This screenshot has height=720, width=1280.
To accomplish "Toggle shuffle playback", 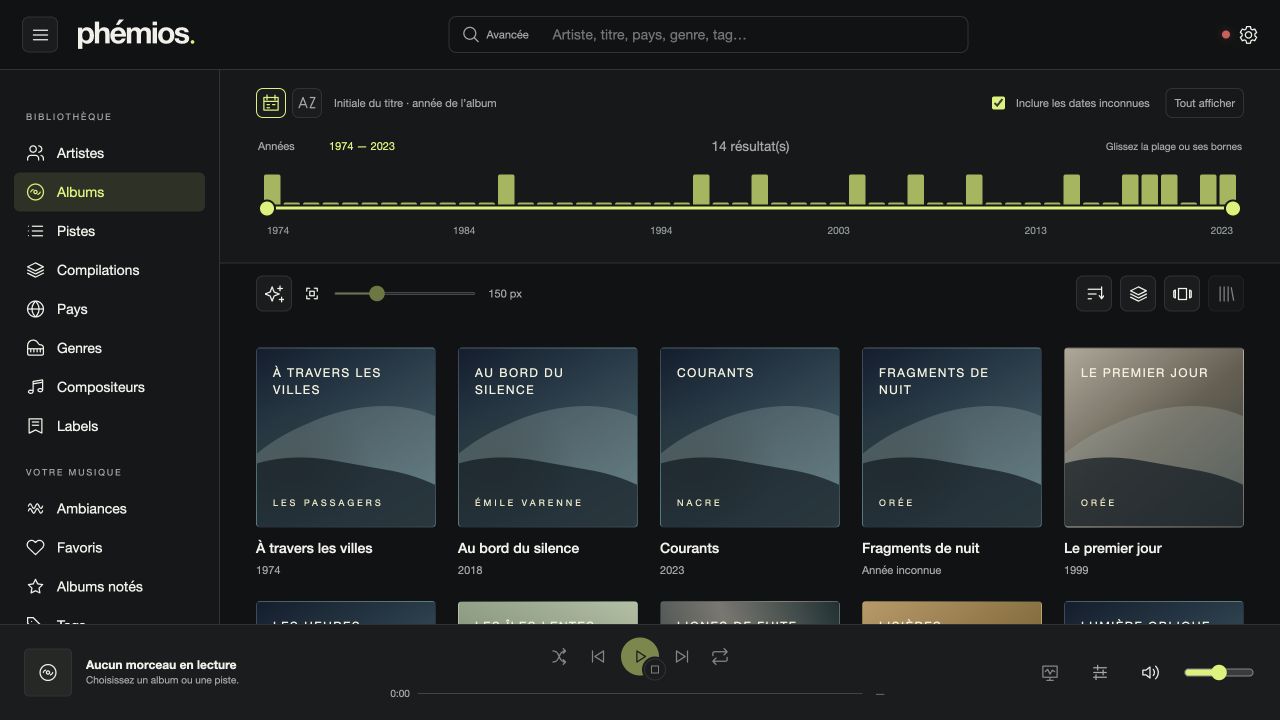I will pyautogui.click(x=559, y=657).
